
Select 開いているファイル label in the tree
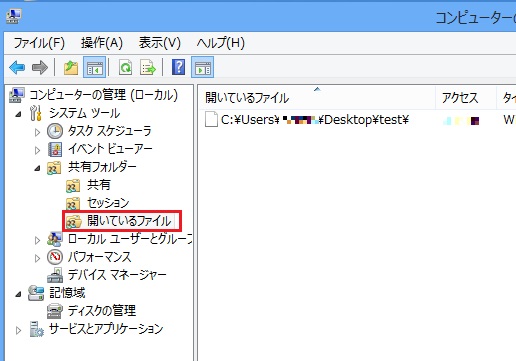coord(129,221)
